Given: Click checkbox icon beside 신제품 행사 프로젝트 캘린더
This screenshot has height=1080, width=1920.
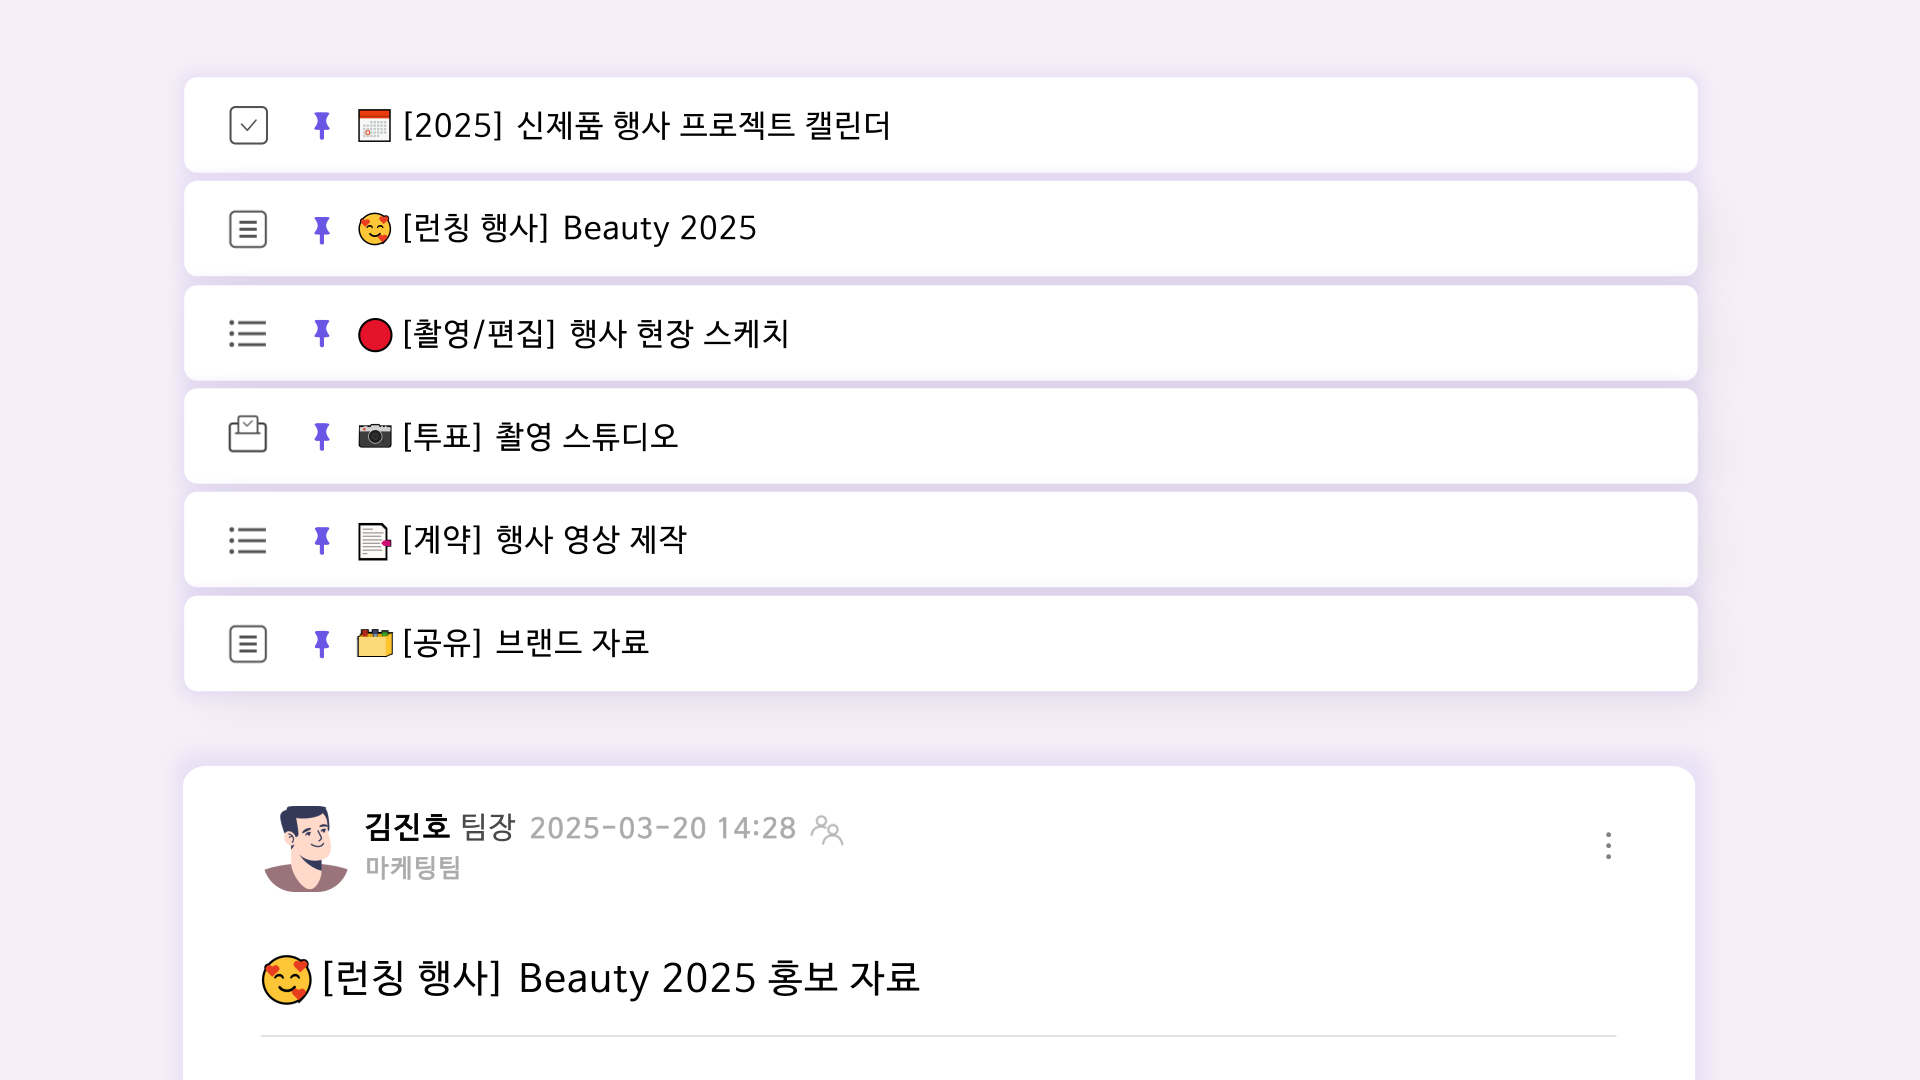Looking at the screenshot, I should tap(248, 126).
